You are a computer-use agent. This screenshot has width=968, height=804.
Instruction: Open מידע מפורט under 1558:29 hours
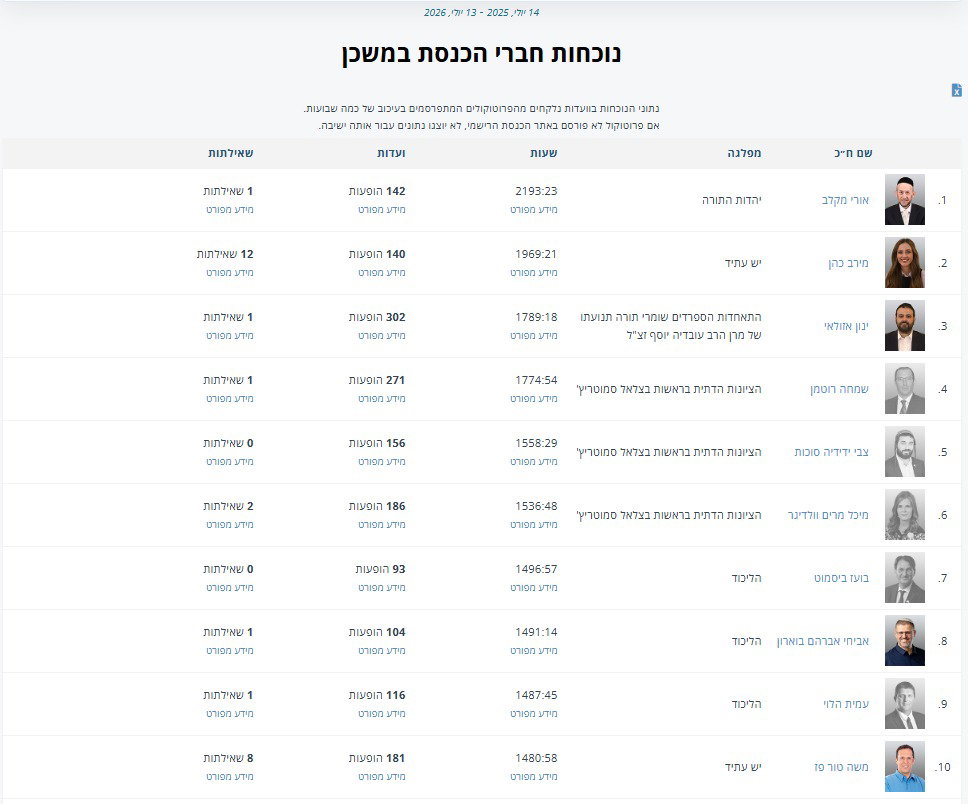(534, 462)
